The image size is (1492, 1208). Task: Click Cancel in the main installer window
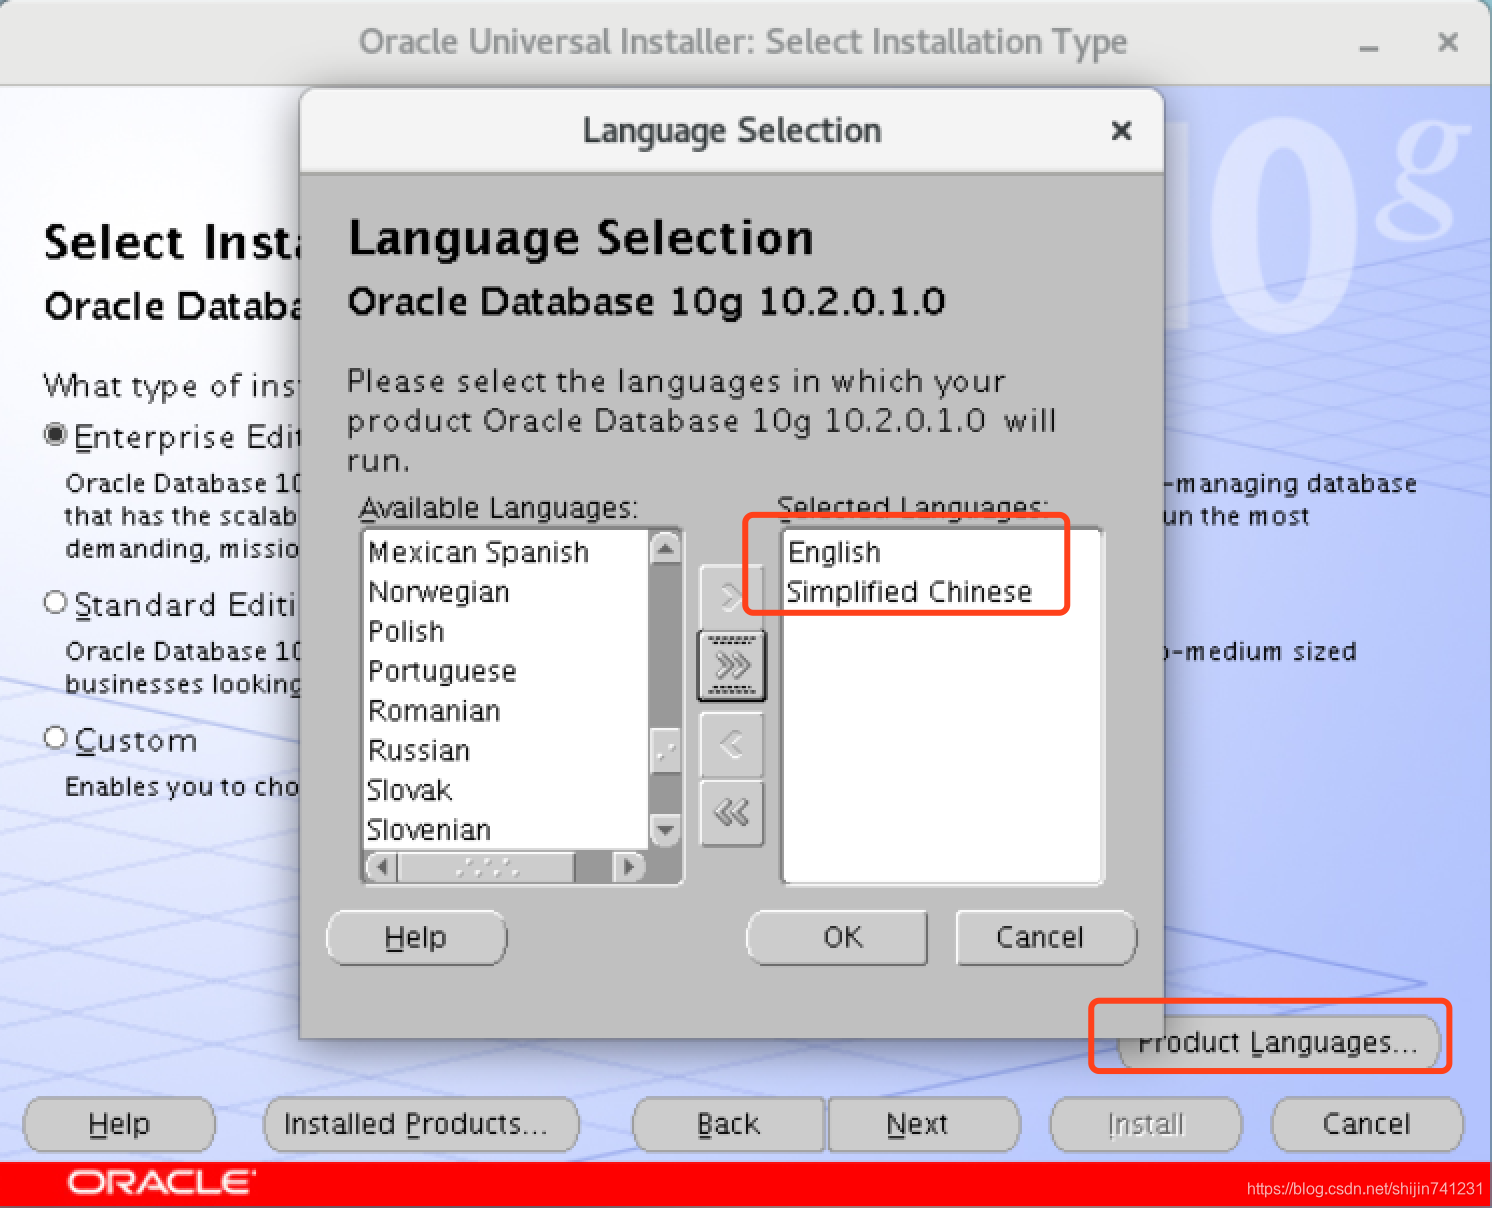pos(1367,1124)
